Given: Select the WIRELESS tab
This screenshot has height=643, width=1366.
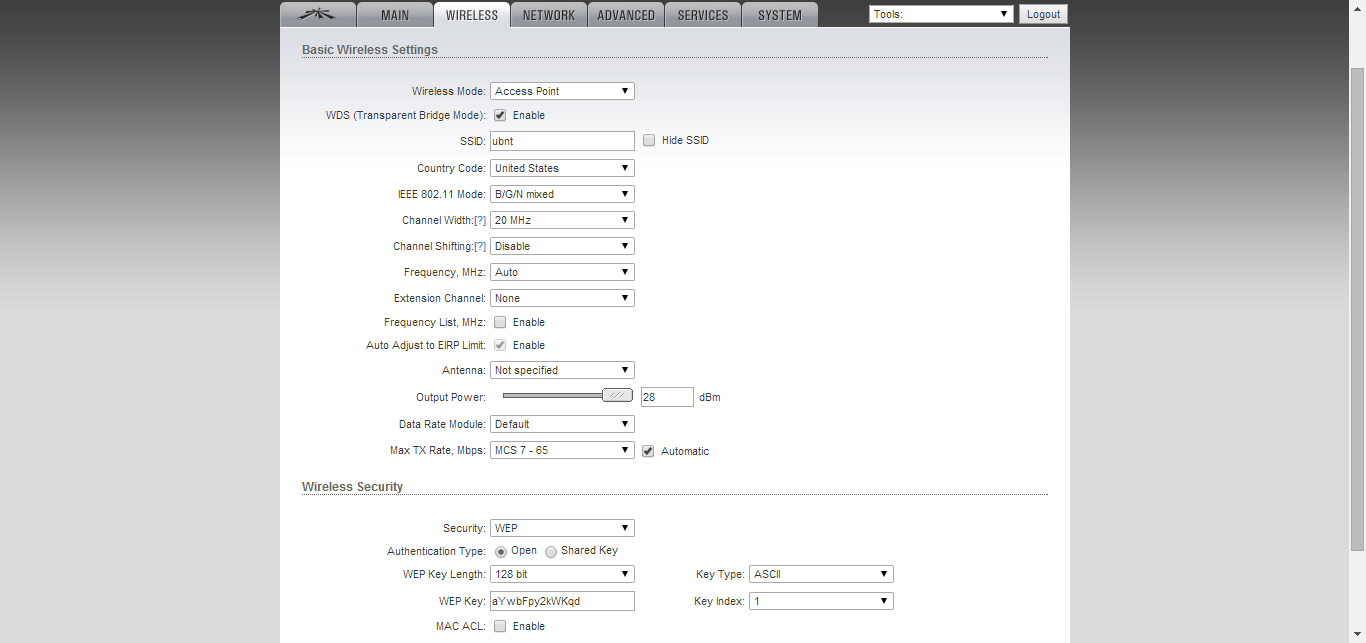Looking at the screenshot, I should pos(472,15).
